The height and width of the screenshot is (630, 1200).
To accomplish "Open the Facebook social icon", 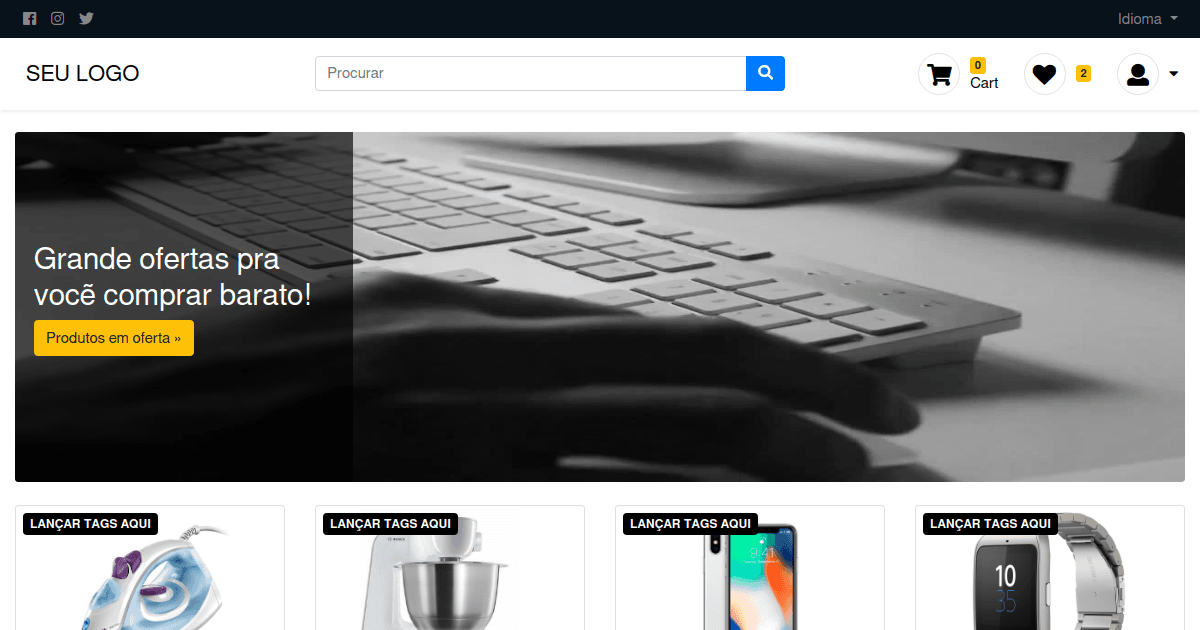I will [30, 18].
